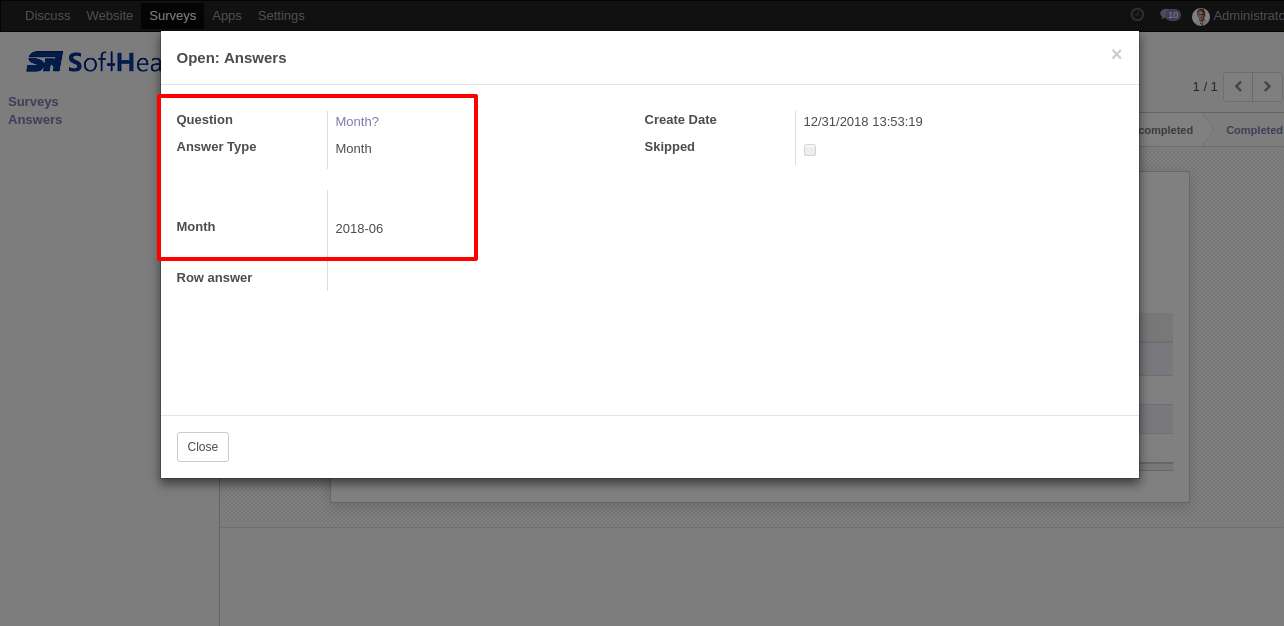The image size is (1284, 626).
Task: Select the Completed status stage
Action: click(x=1253, y=130)
